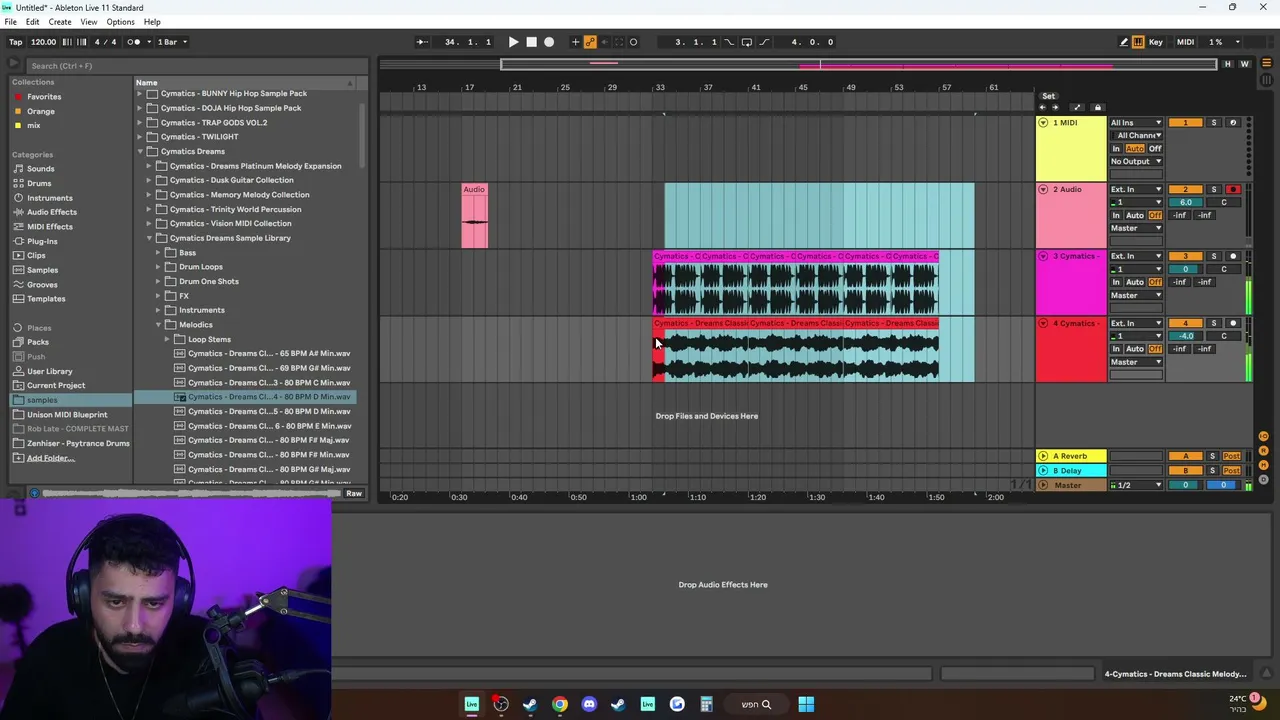The height and width of the screenshot is (720, 1280).
Task: Click the Tap tempo button
Action: [x=15, y=42]
